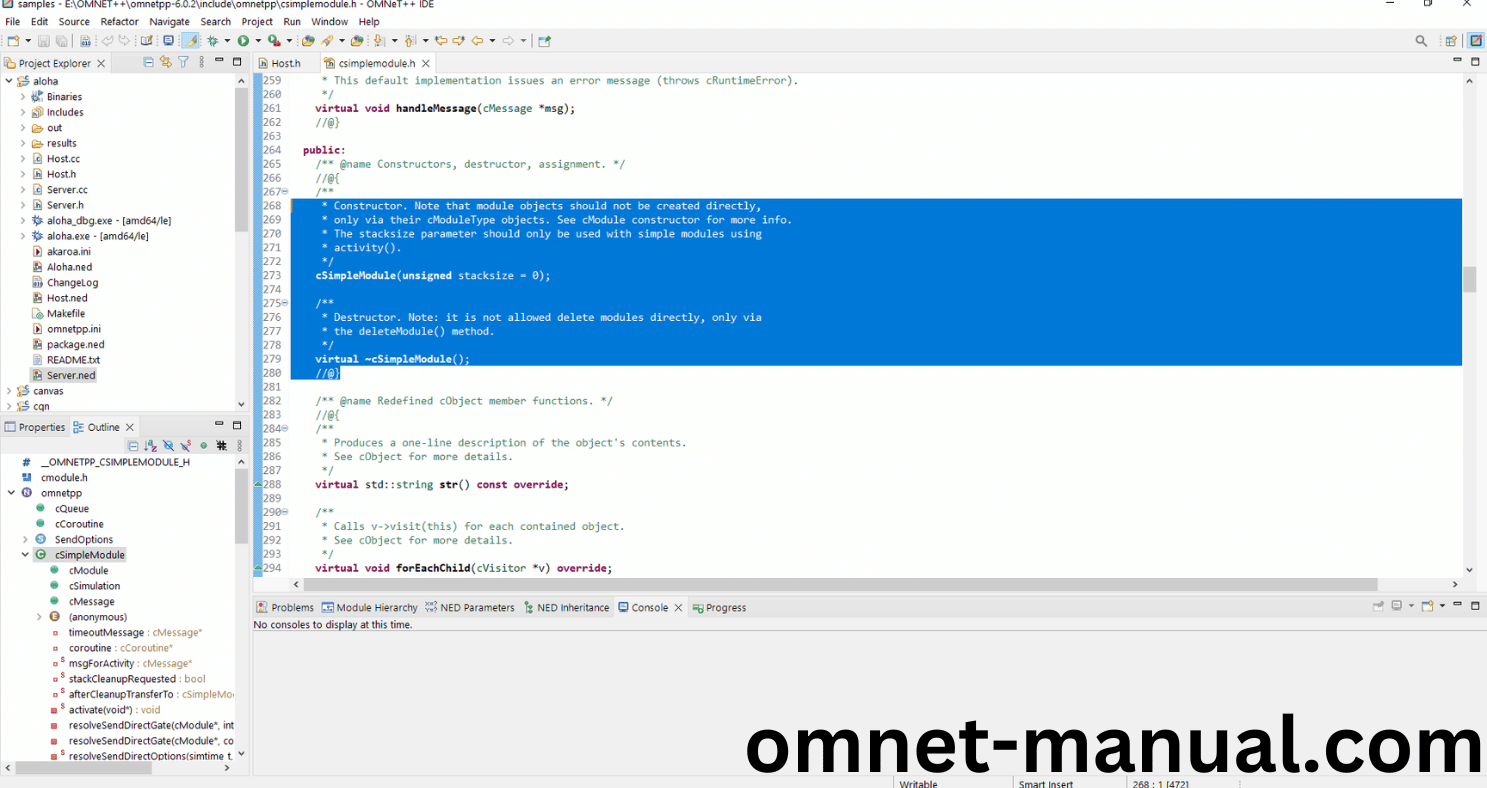The height and width of the screenshot is (788, 1487).
Task: Select omnetpp.ini in Project Explorer
Action: pyautogui.click(x=73, y=329)
